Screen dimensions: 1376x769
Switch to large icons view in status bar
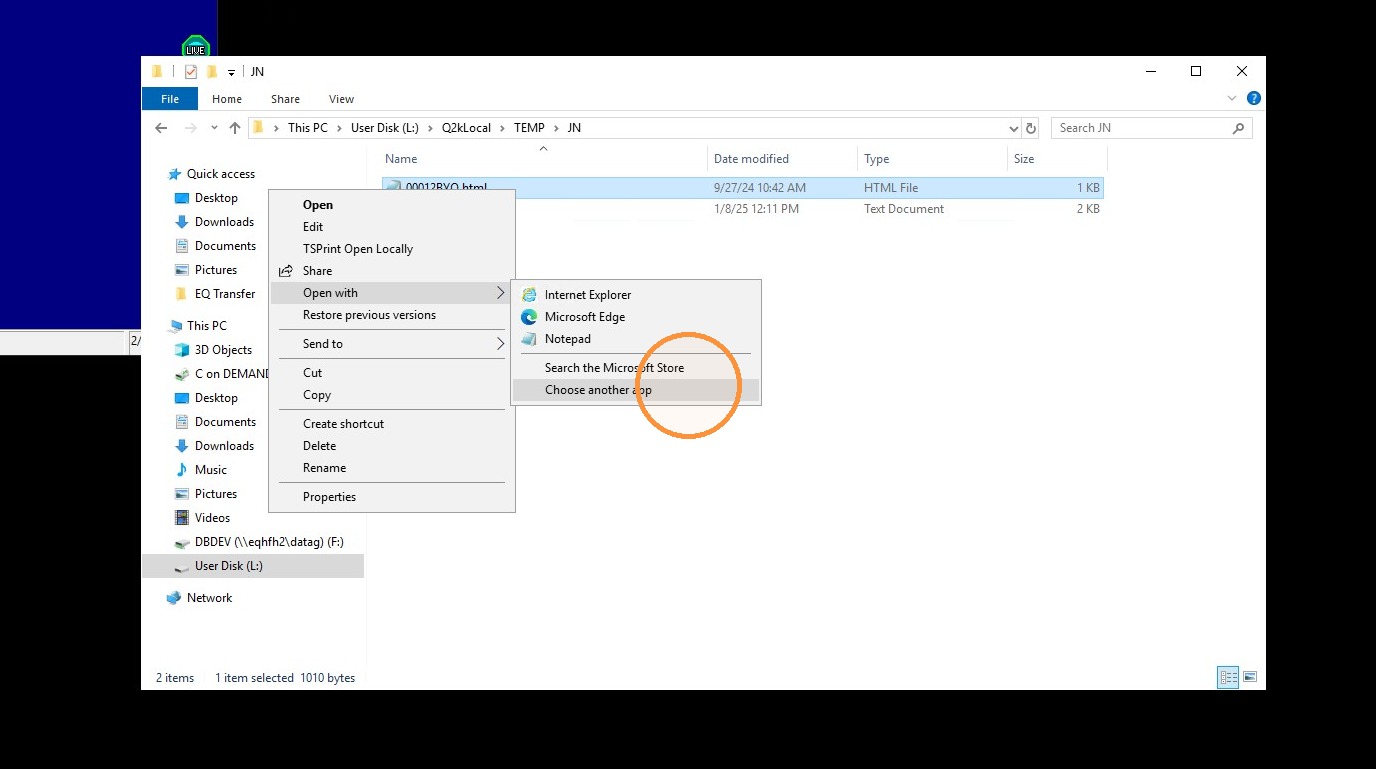[x=1250, y=678]
